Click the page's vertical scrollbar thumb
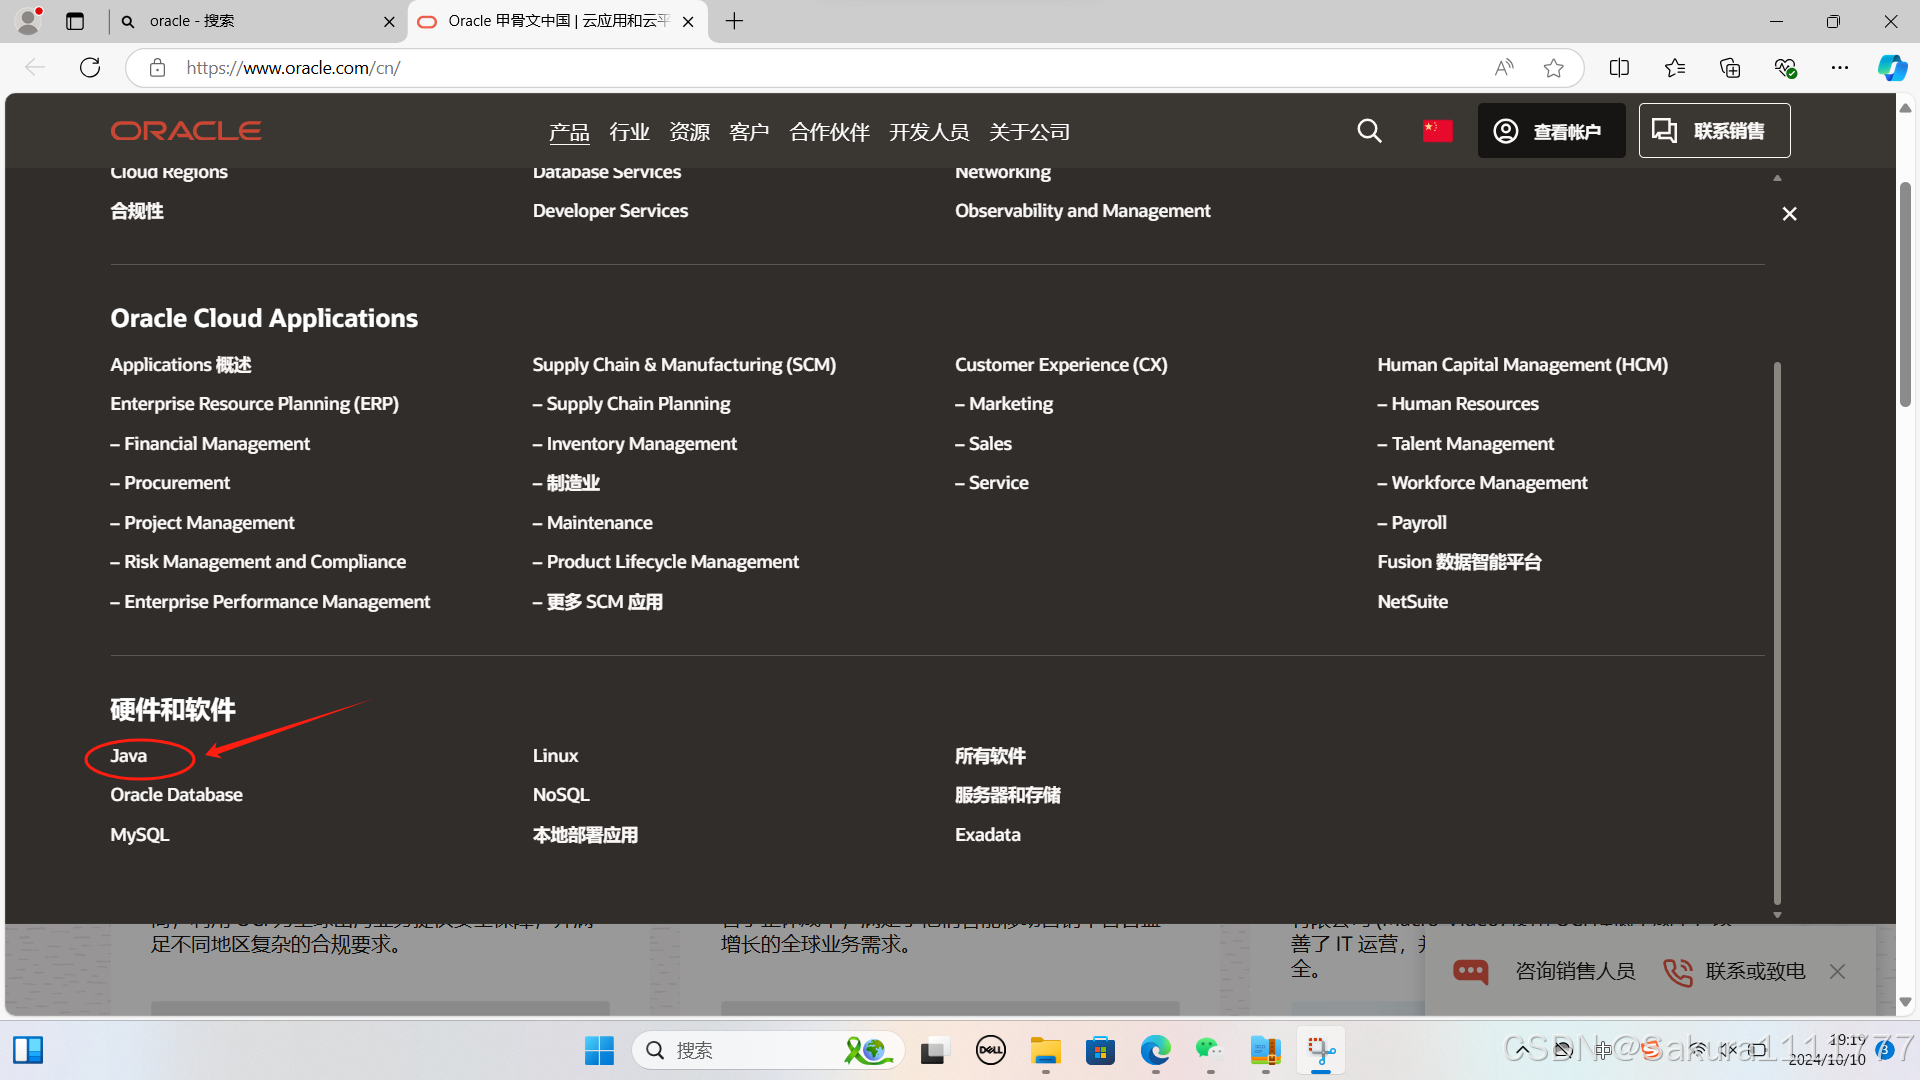The image size is (1920, 1080). [x=1904, y=295]
